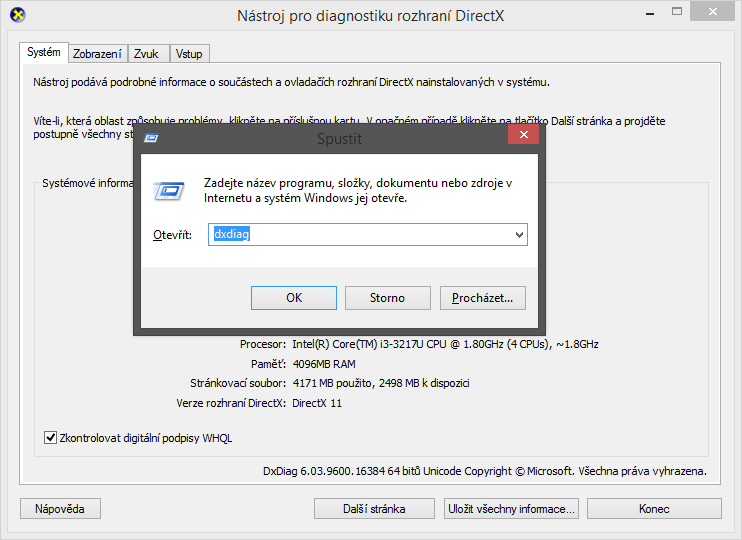Image resolution: width=742 pixels, height=540 pixels.
Task: Go to the Vstup tab
Action: (x=189, y=54)
